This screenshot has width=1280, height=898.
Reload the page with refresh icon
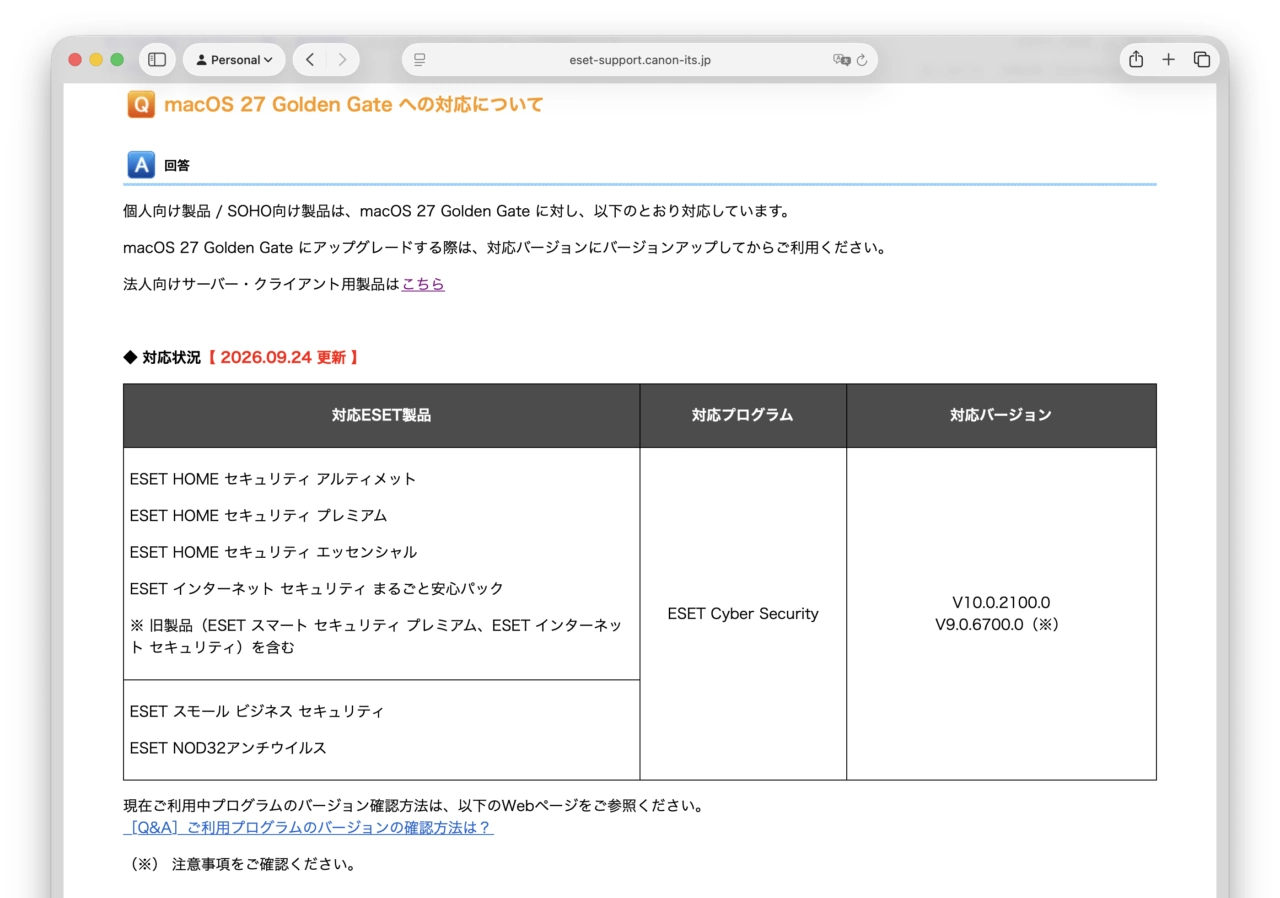(862, 60)
